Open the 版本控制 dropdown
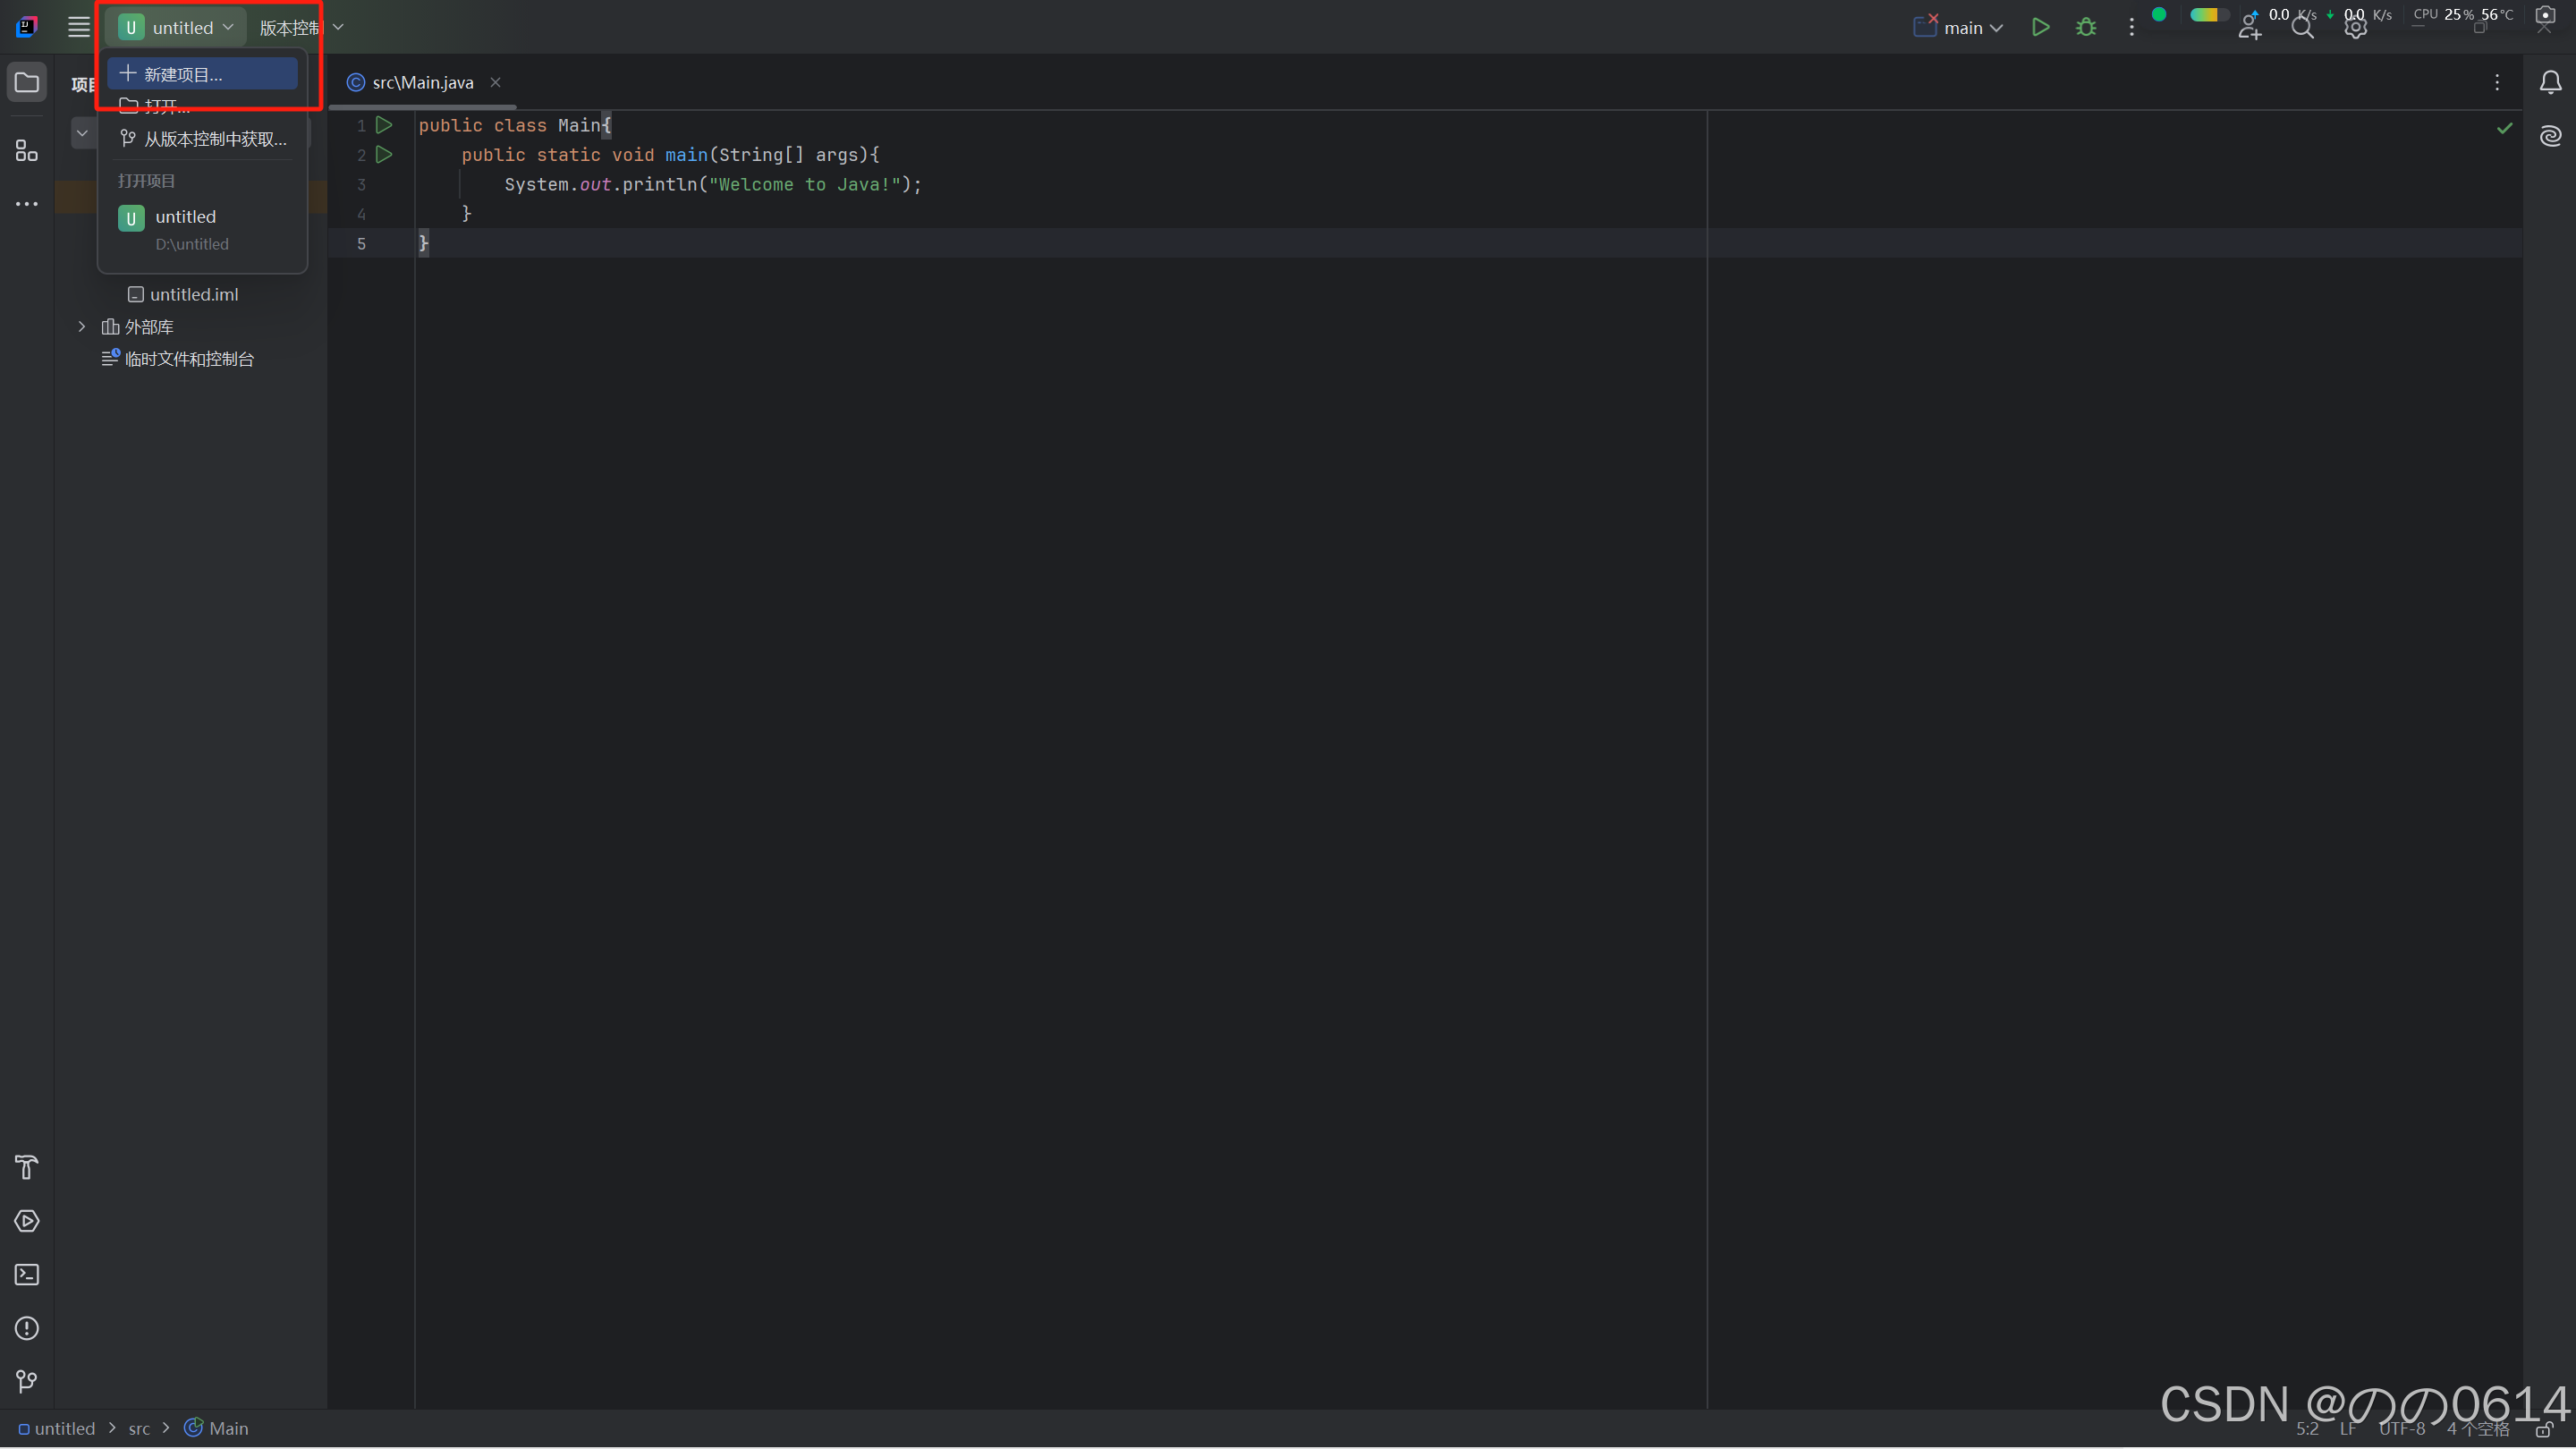 click(x=300, y=27)
